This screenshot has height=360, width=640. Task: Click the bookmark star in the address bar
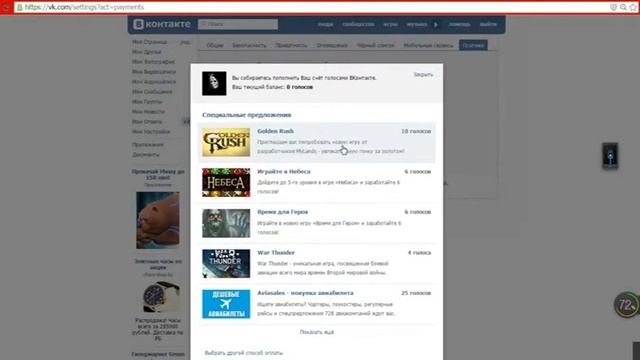click(633, 7)
